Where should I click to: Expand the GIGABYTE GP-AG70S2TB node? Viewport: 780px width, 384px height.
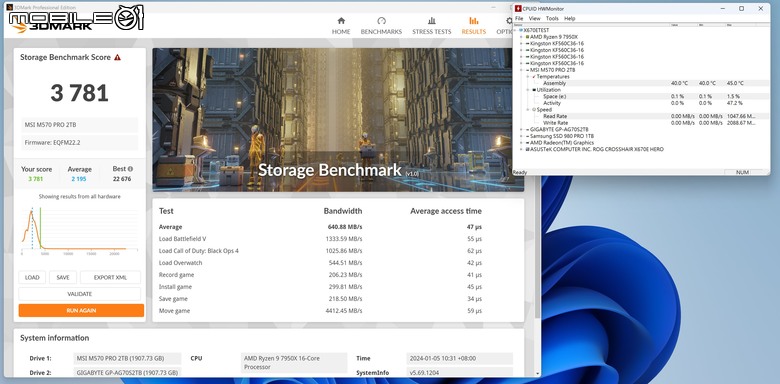[x=521, y=129]
